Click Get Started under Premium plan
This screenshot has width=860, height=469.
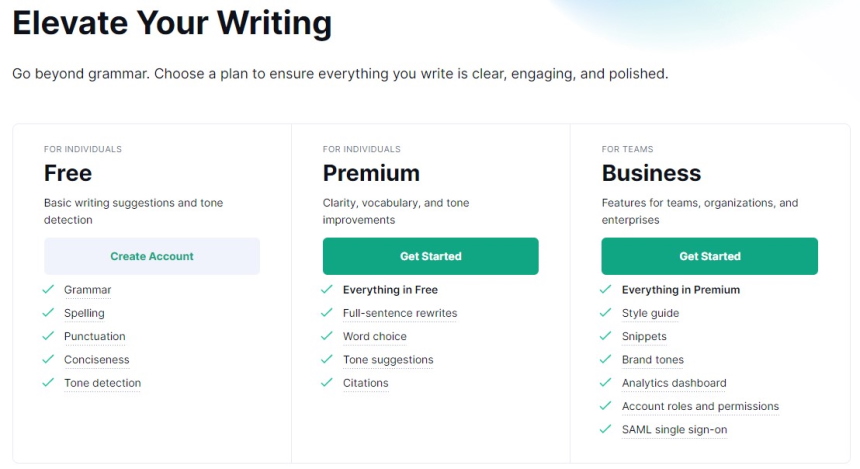pos(431,256)
